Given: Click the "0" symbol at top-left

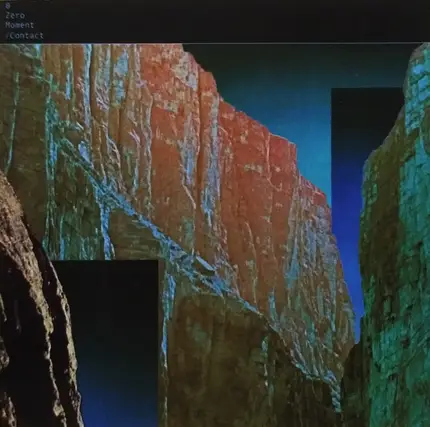Looking at the screenshot, I should coord(8,5).
